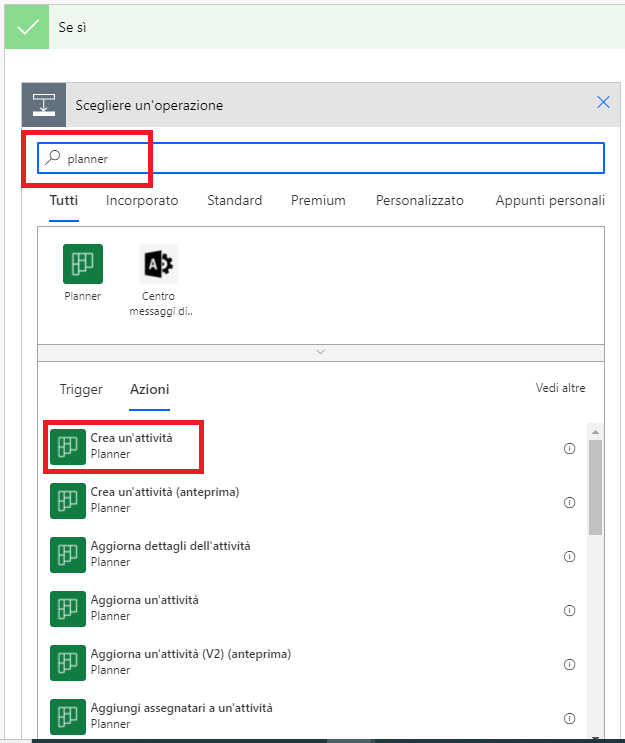Screen dimensions: 625x743
Task: Select the Crea un'attività (anteprima) Planner icon
Action: click(68, 501)
